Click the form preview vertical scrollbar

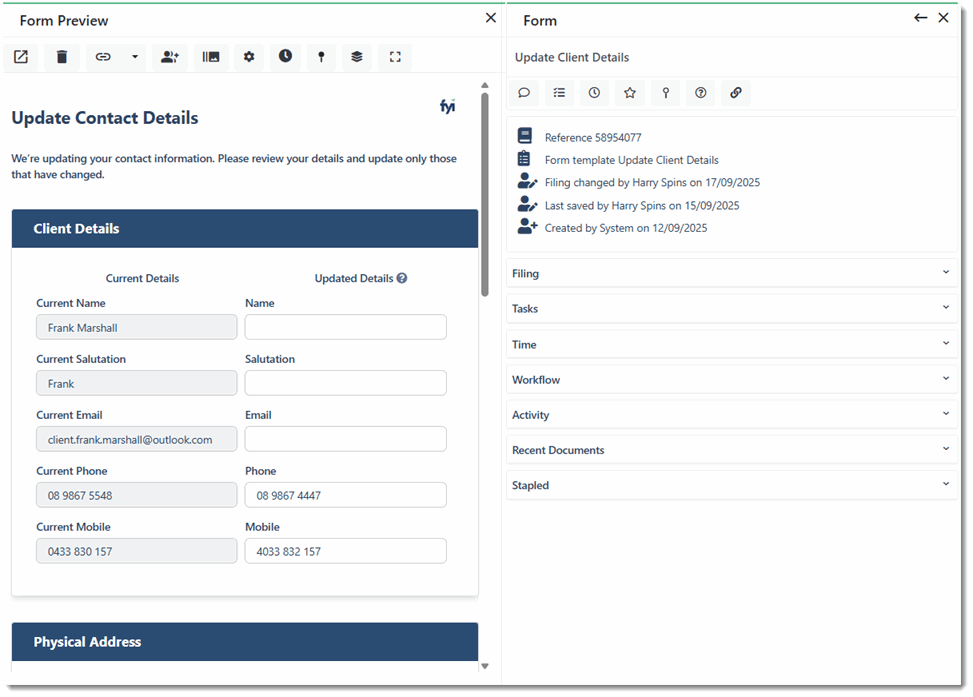(485, 194)
